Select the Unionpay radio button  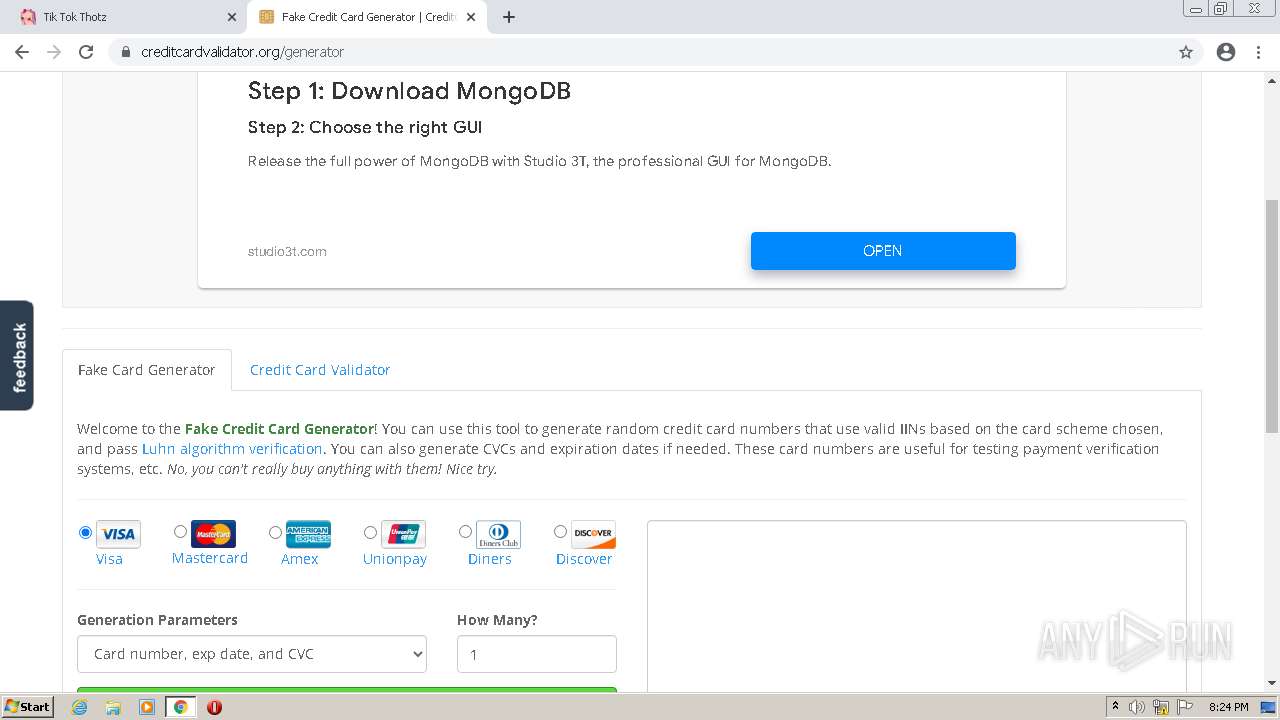tap(370, 533)
